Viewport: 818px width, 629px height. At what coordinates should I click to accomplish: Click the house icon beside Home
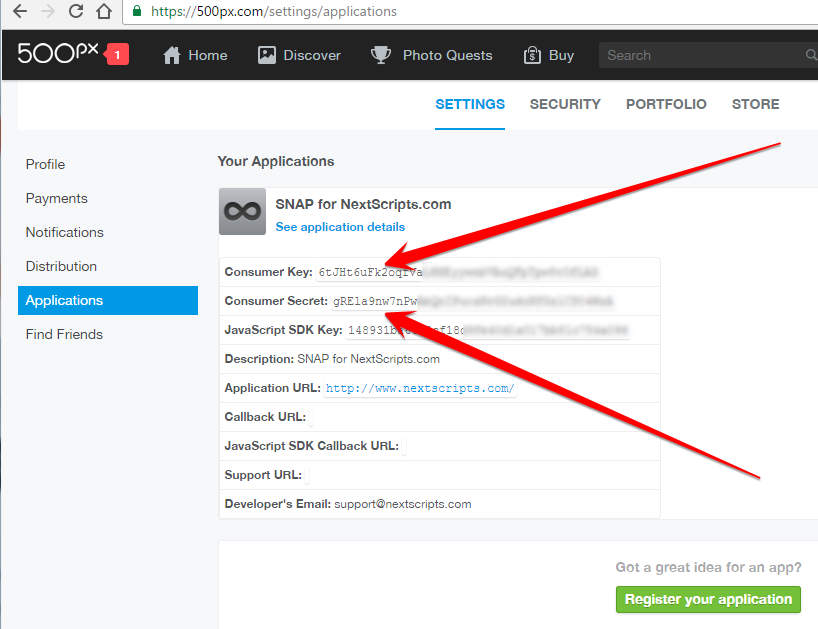tap(171, 55)
